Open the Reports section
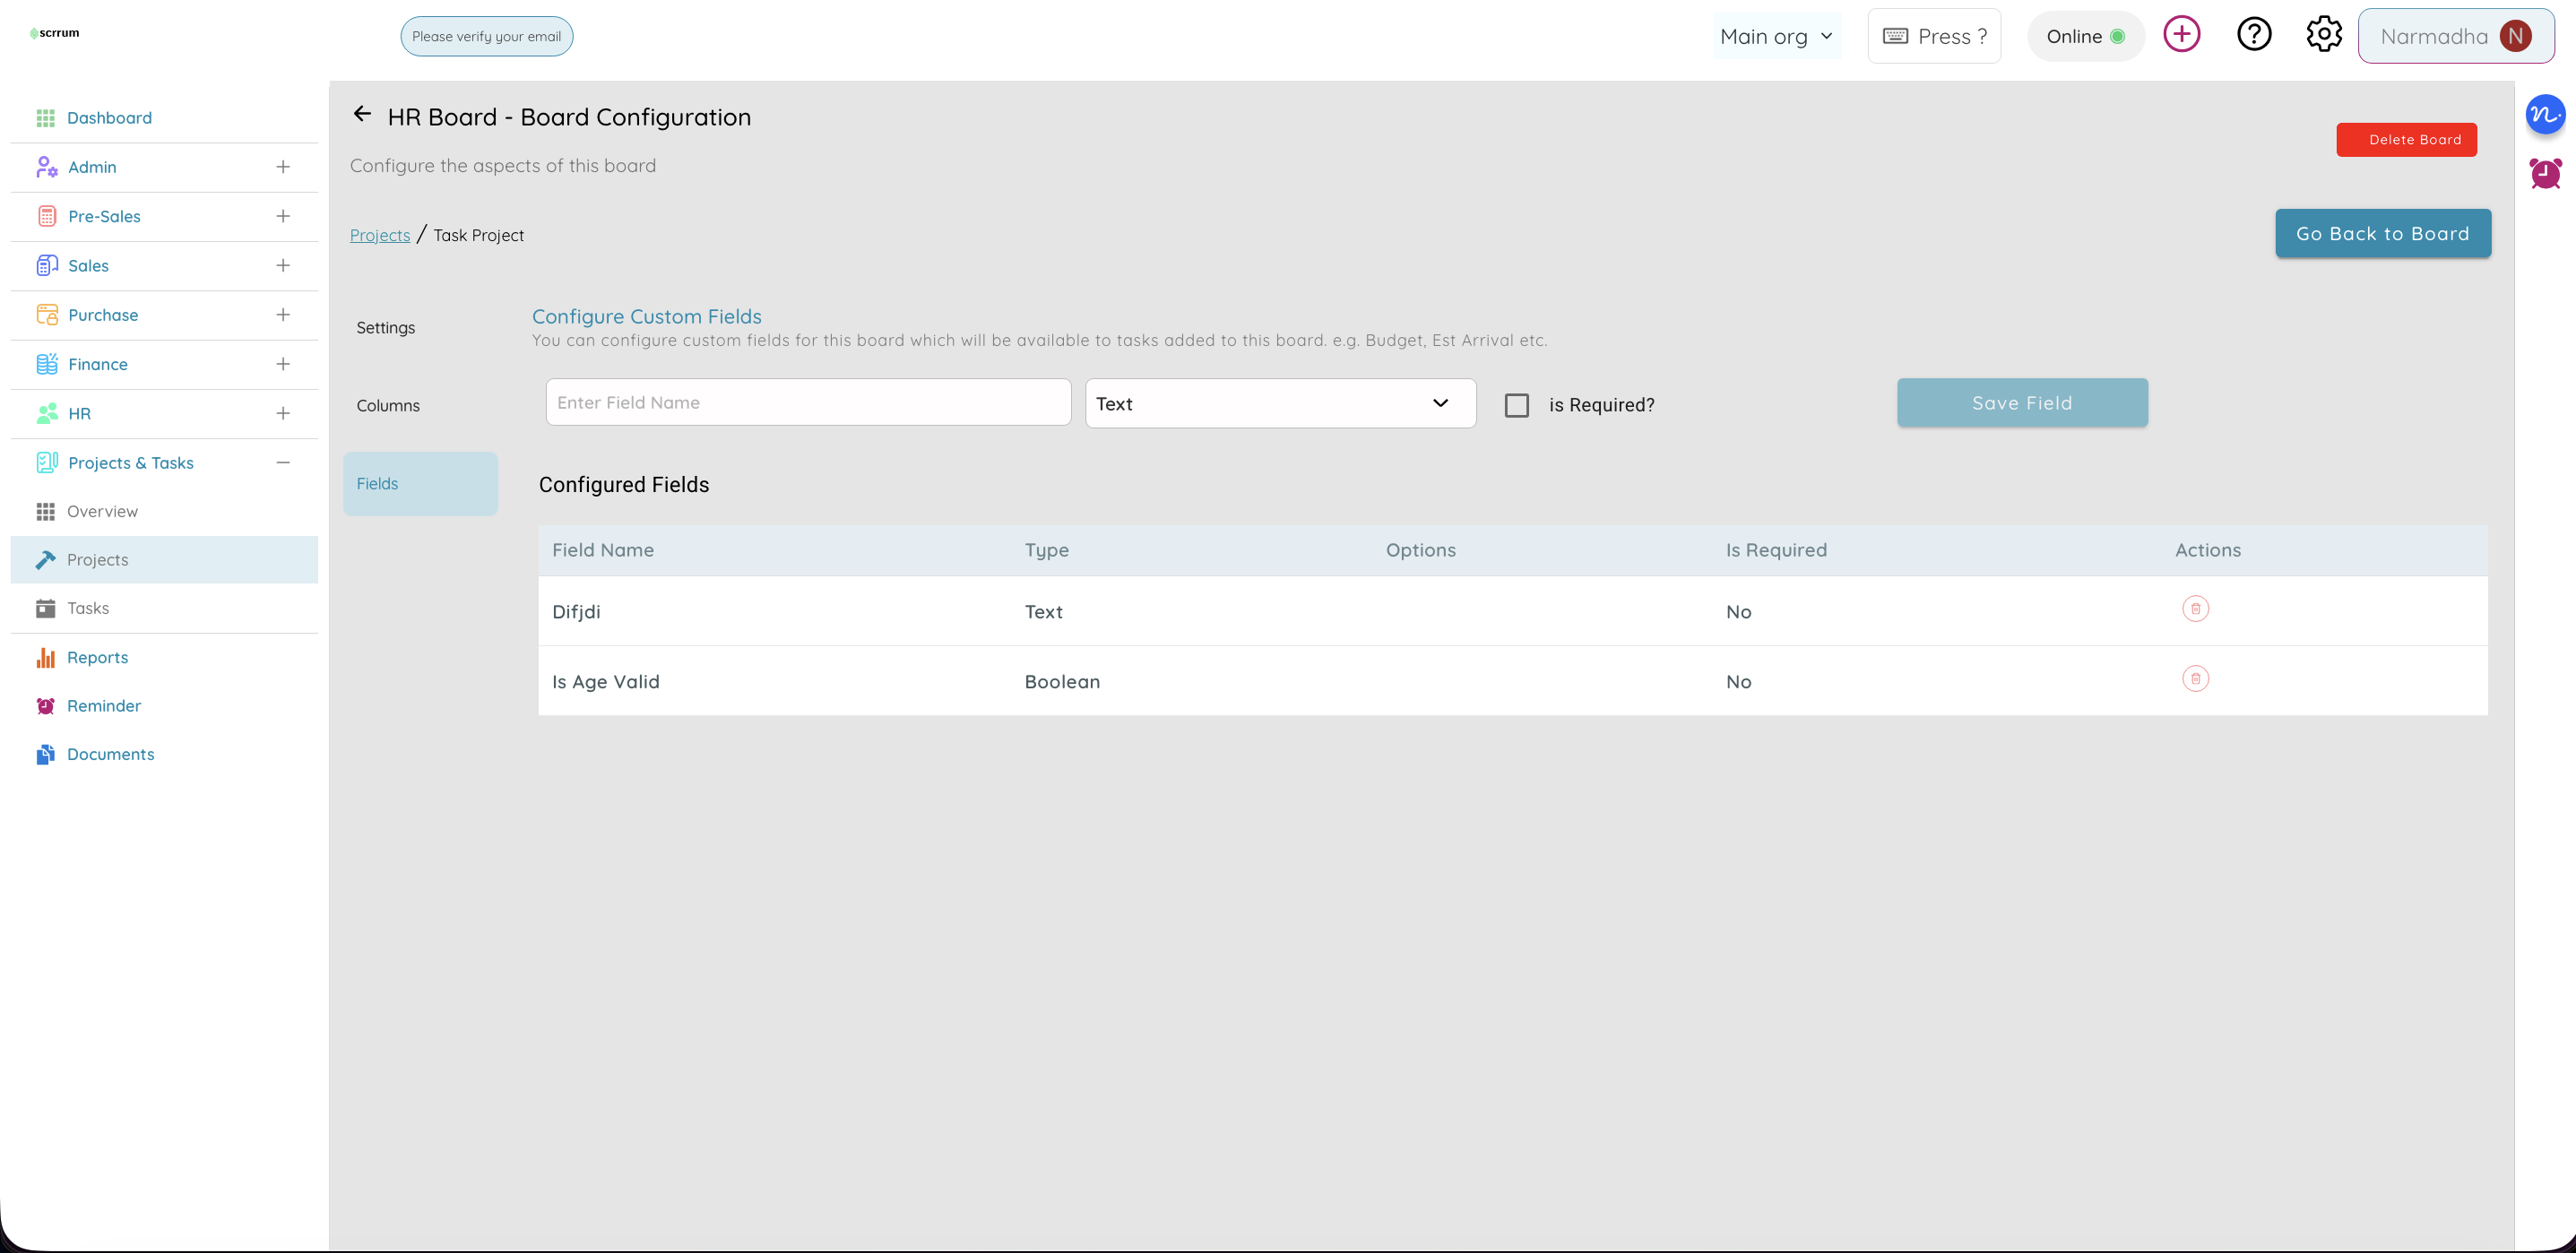The width and height of the screenshot is (2576, 1253). (95, 657)
